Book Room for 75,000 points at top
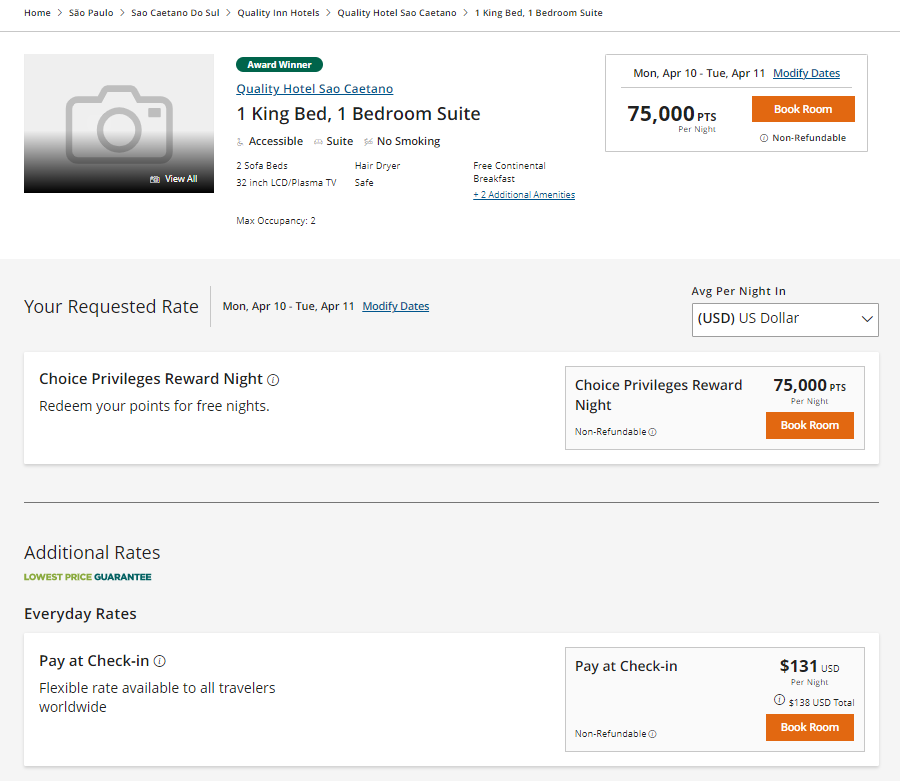900x781 pixels. tap(803, 109)
